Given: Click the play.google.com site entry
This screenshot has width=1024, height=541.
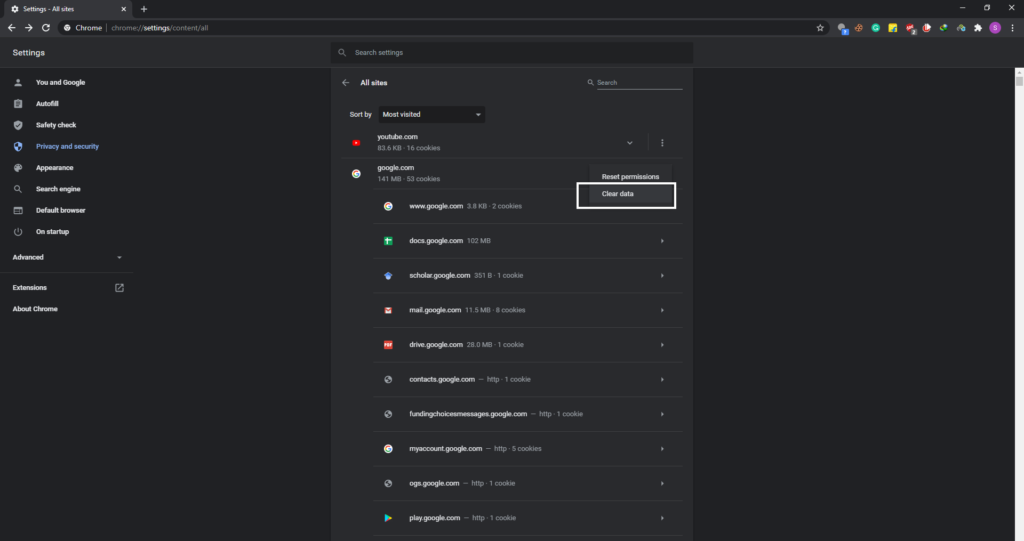Looking at the screenshot, I should pyautogui.click(x=528, y=518).
